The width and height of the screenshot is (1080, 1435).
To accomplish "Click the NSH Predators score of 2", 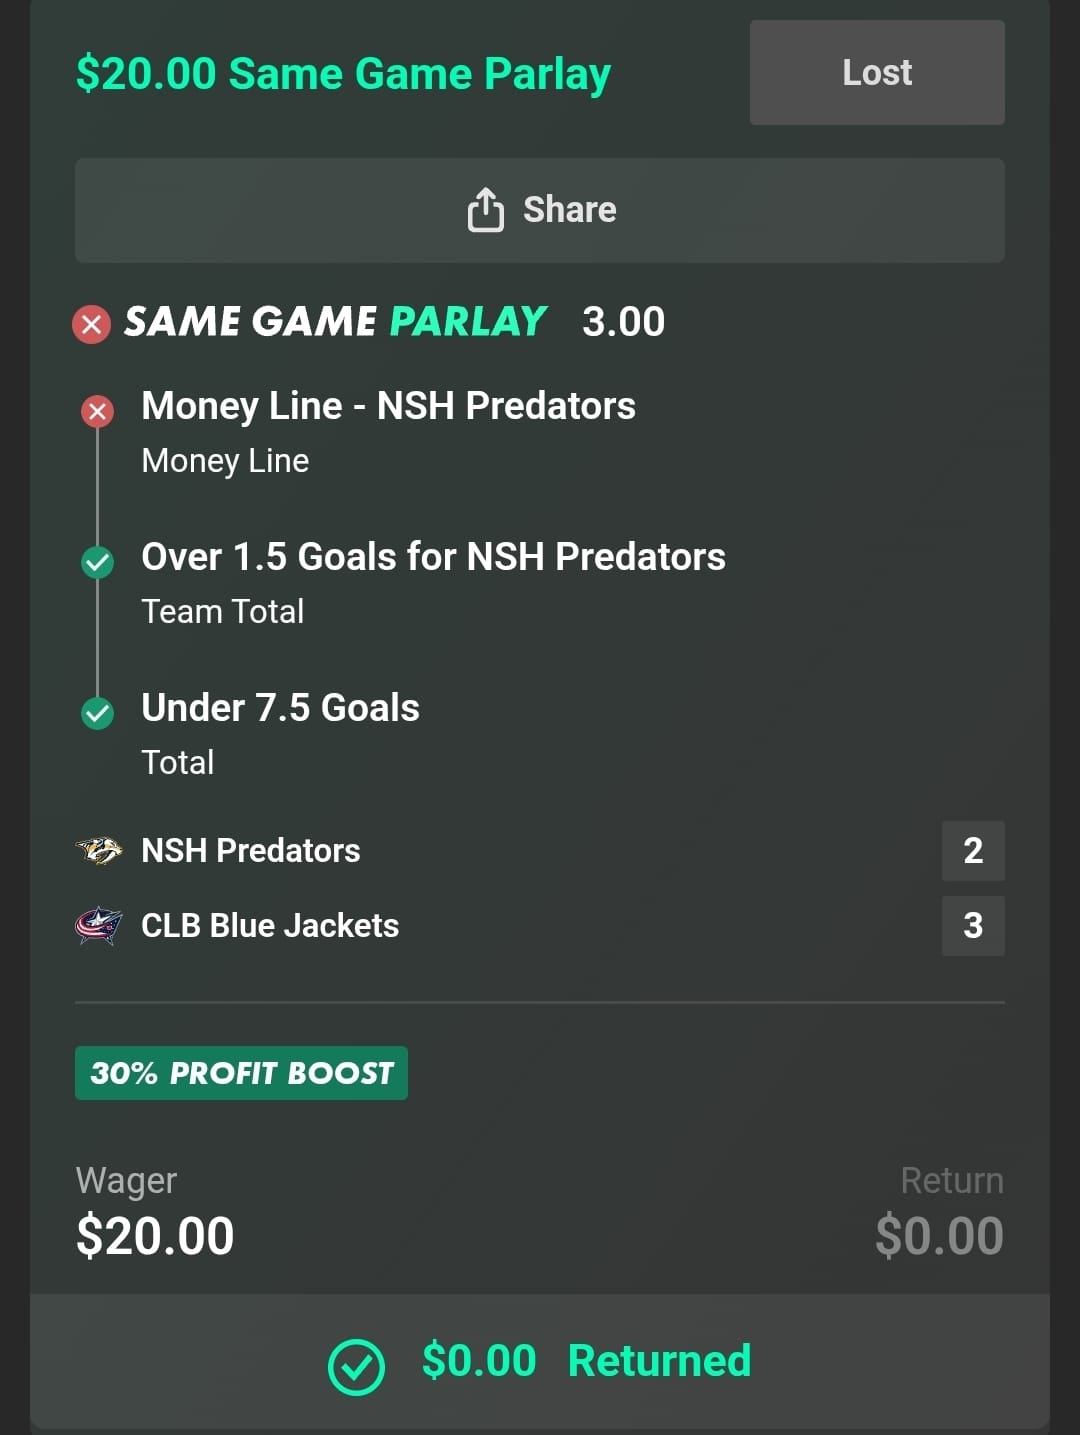I will coord(973,851).
